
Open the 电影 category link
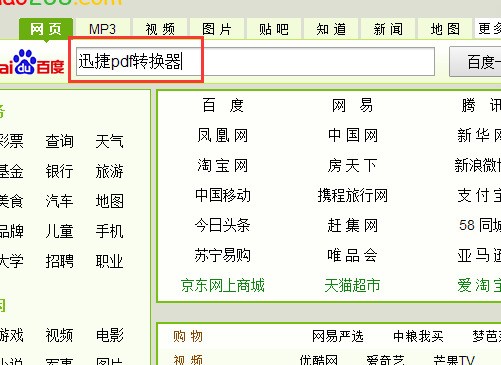tap(109, 335)
